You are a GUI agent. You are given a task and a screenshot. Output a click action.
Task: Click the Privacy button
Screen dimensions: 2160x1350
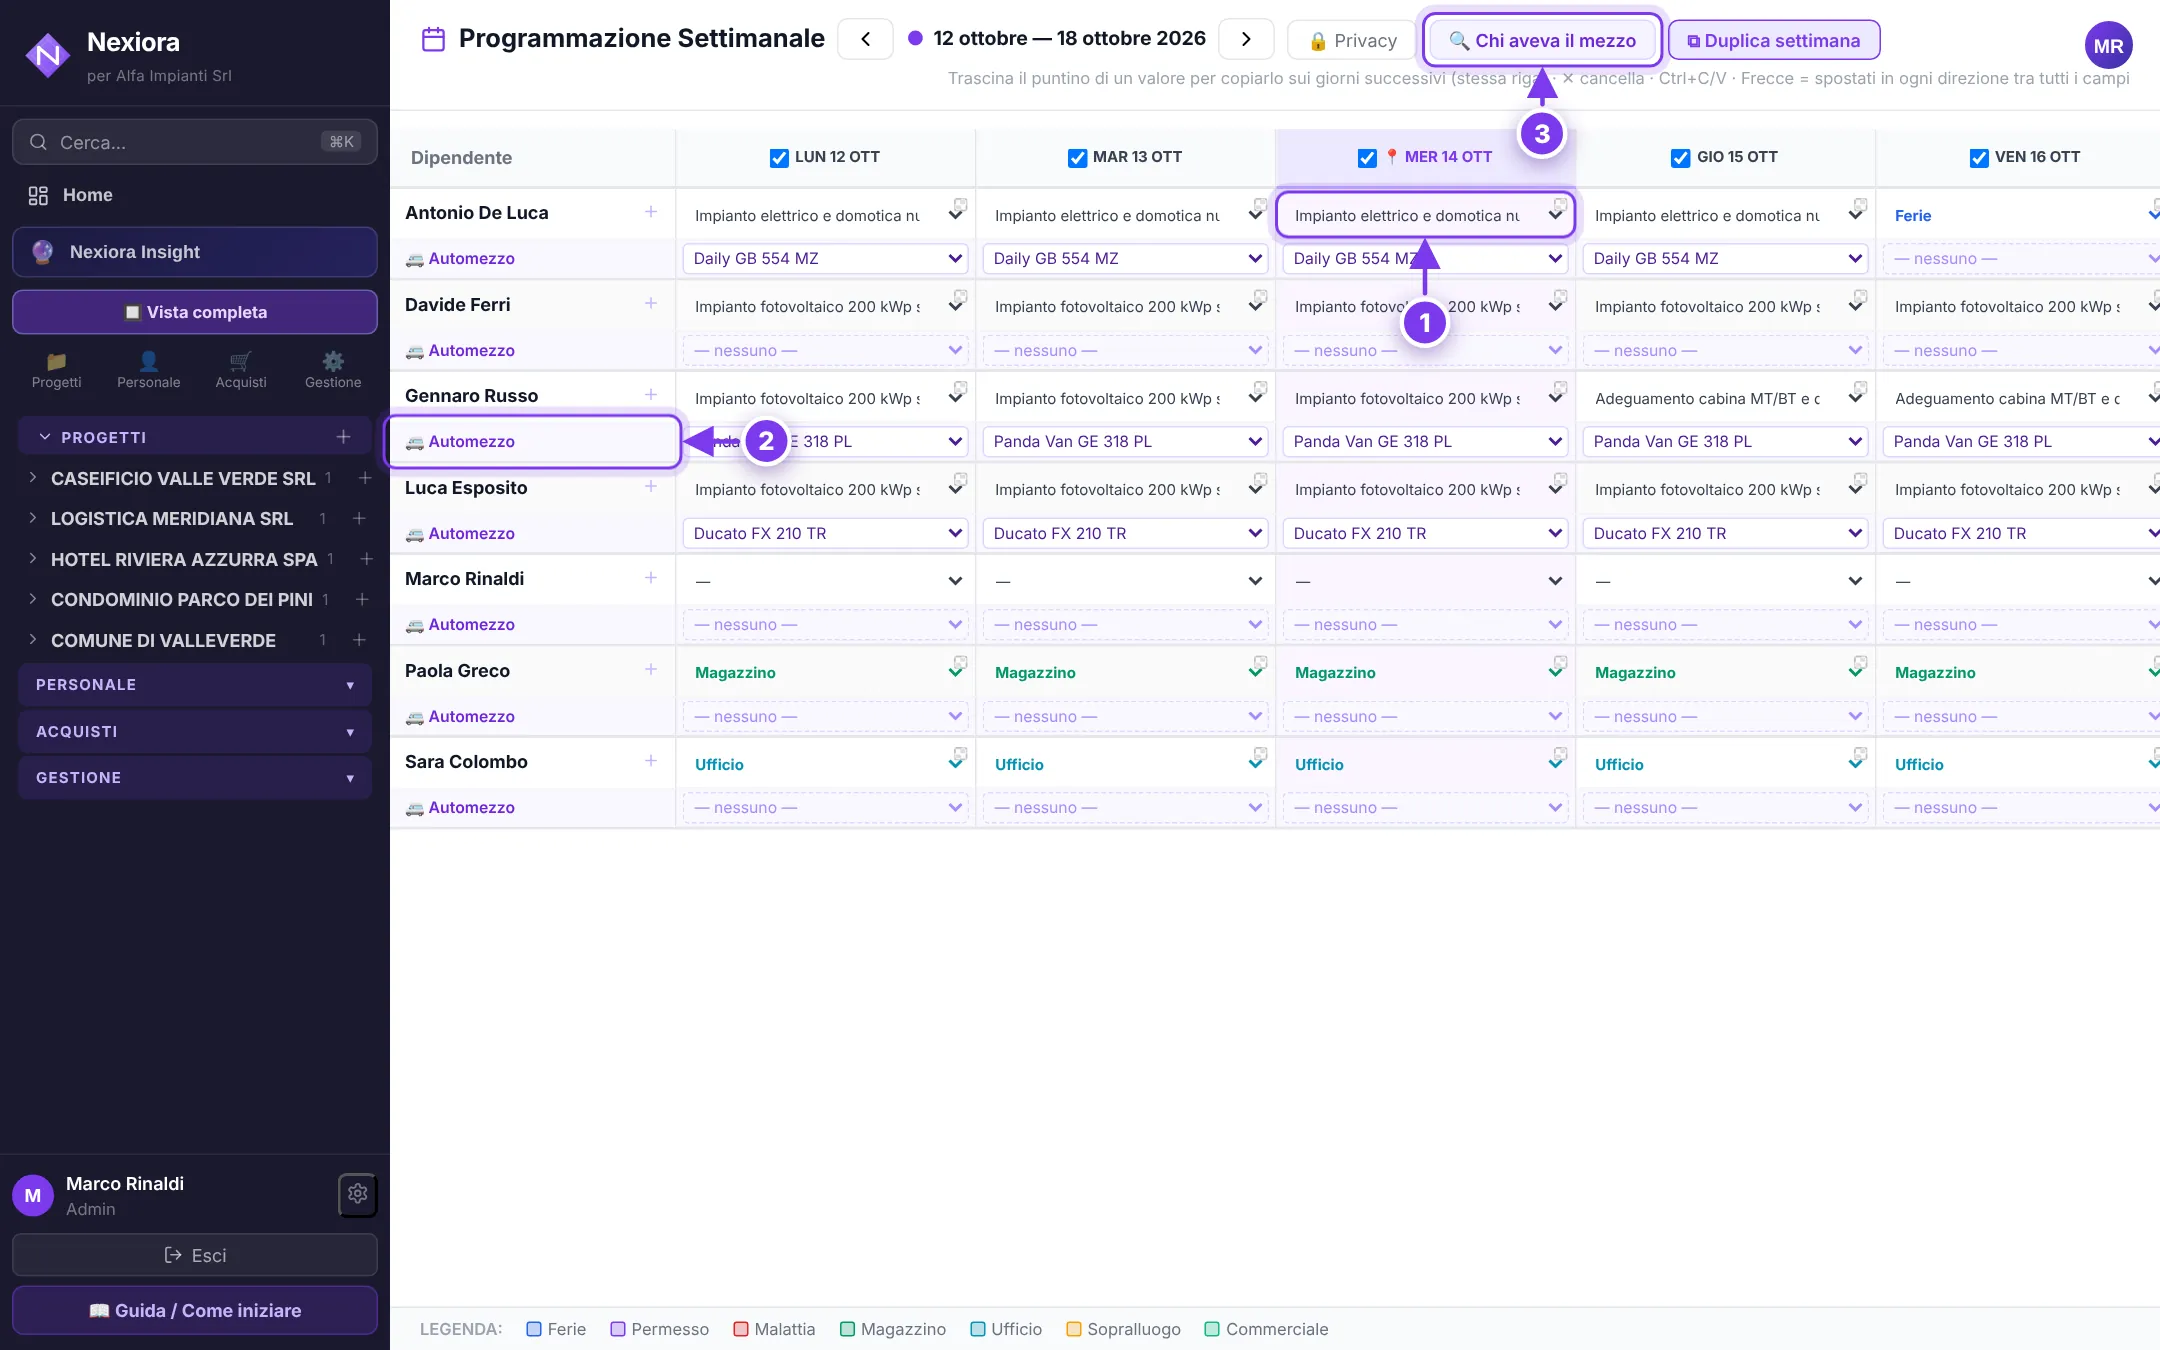[x=1352, y=41]
